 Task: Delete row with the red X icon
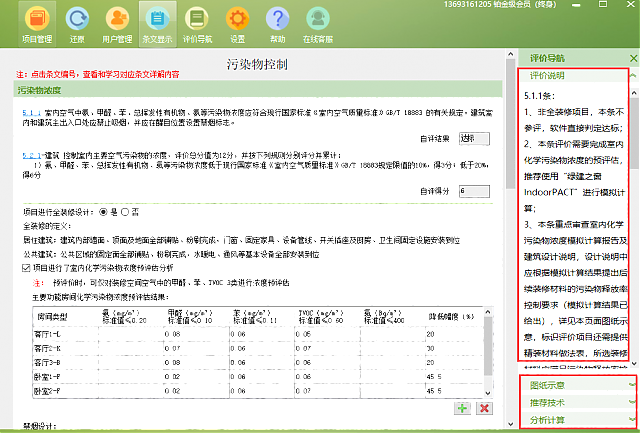(485, 408)
